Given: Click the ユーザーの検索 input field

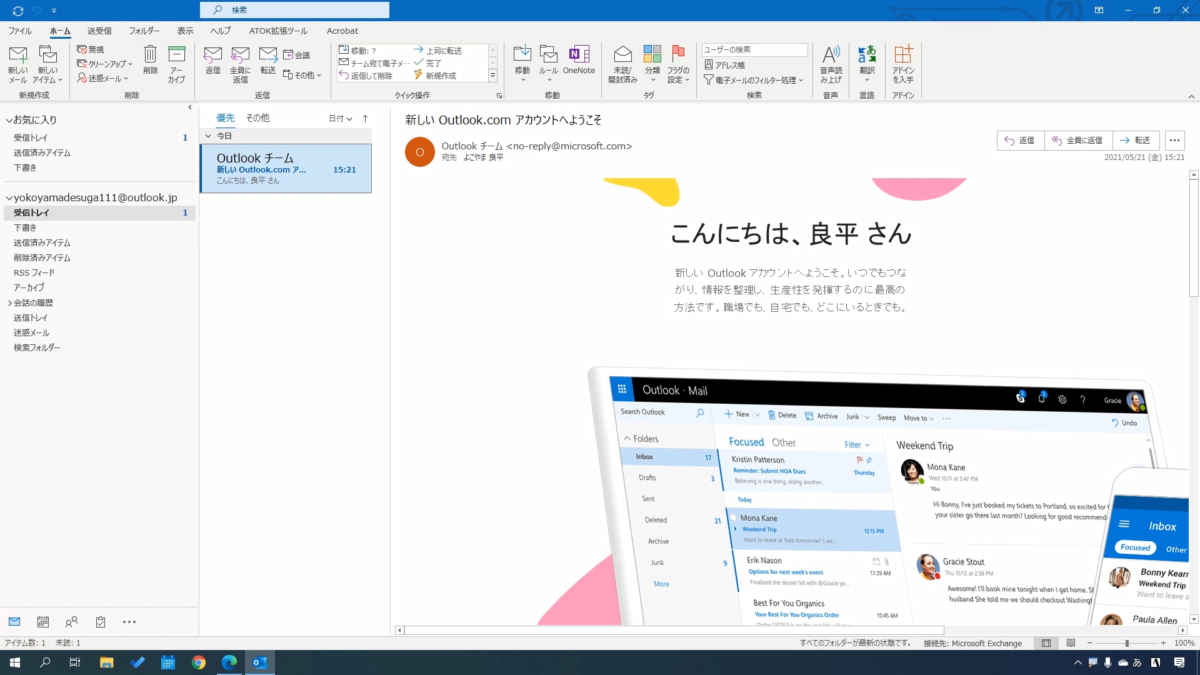Looking at the screenshot, I should pos(755,50).
